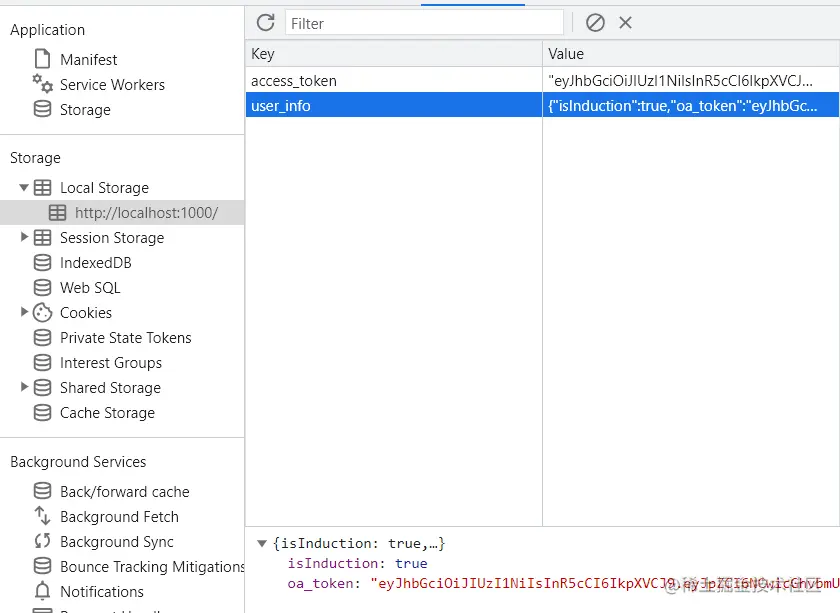Click the Manifest file icon
The image size is (840, 613).
[42, 59]
